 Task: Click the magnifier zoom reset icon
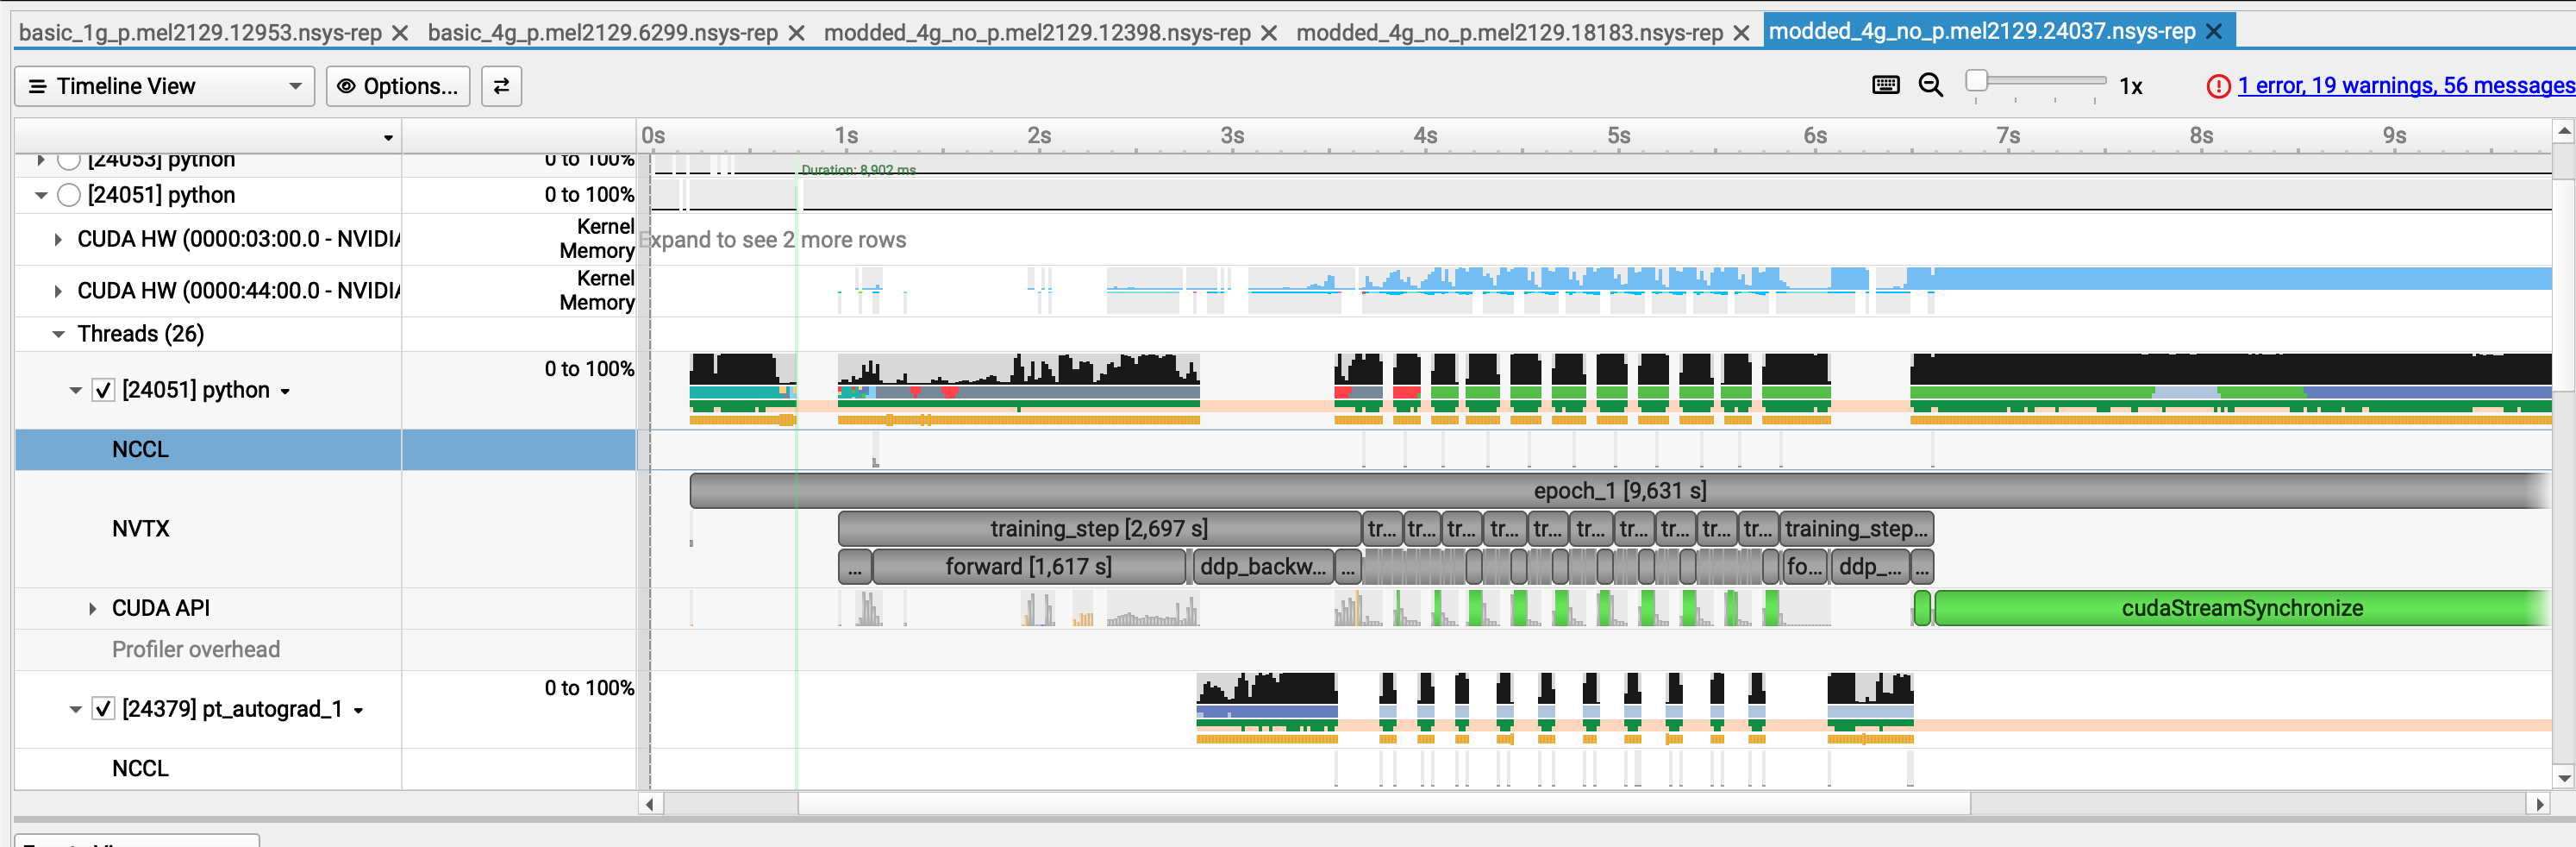coord(1931,85)
